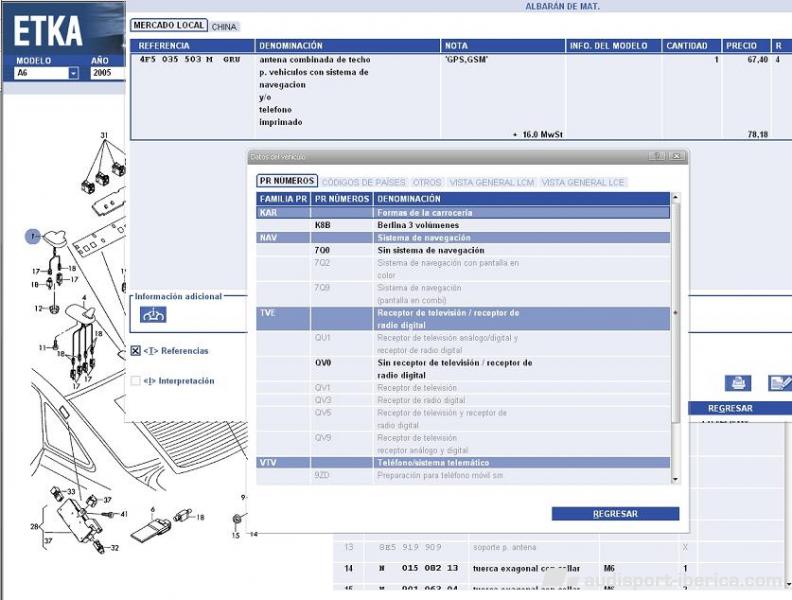Select the Denominación column header in parts table
This screenshot has height=600, width=792.
click(348, 45)
